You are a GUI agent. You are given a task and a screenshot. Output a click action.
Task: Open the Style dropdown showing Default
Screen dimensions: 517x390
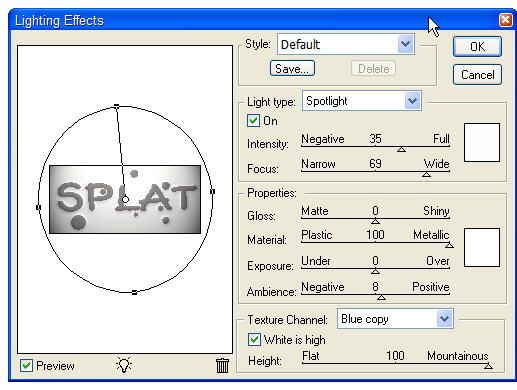pyautogui.click(x=346, y=44)
